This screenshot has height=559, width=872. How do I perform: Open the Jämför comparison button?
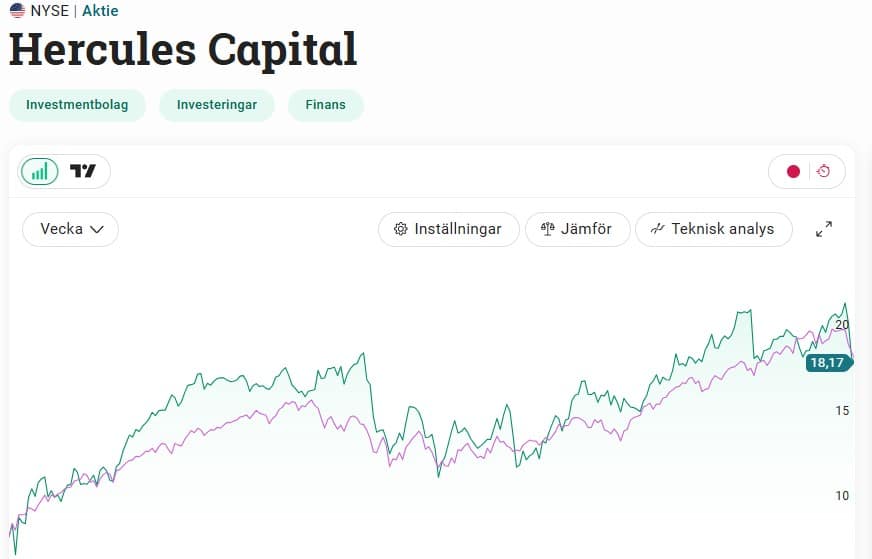577,229
